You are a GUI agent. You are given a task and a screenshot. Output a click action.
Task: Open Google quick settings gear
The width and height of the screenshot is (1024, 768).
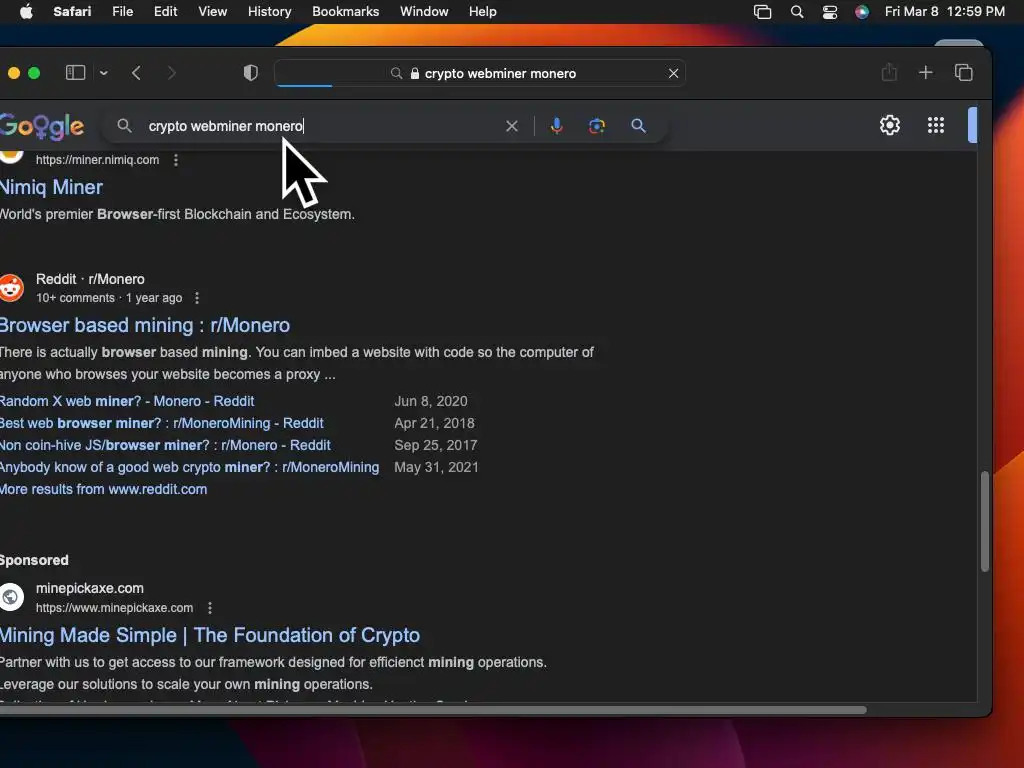click(x=889, y=125)
